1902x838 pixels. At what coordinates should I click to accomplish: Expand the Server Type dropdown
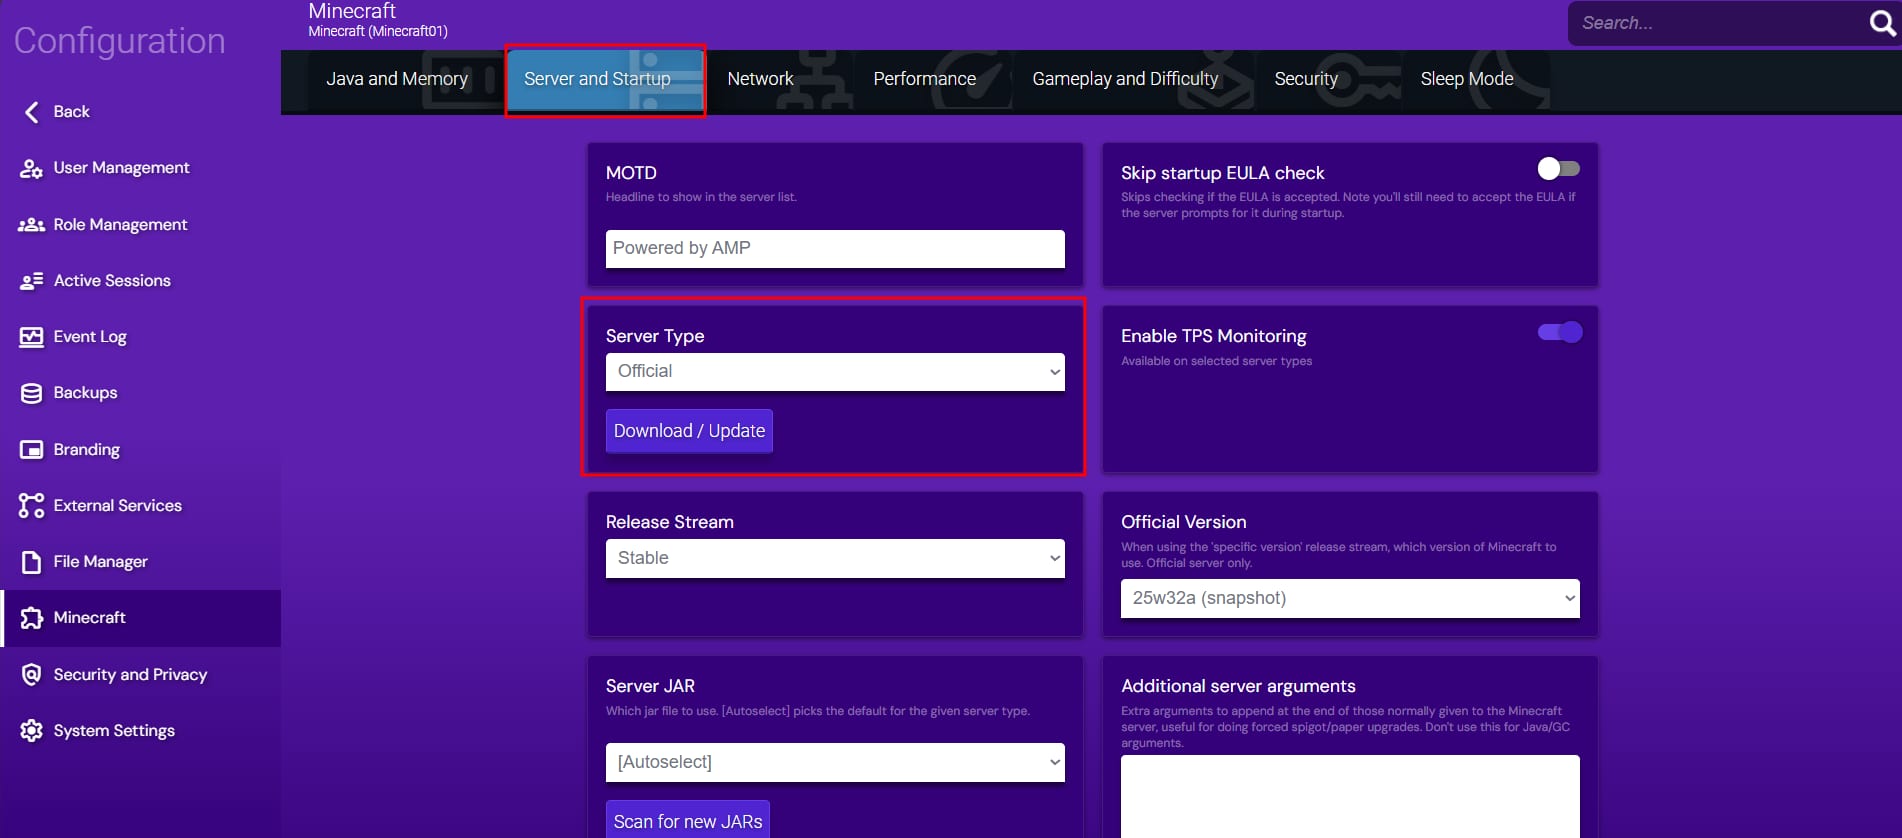tap(834, 372)
